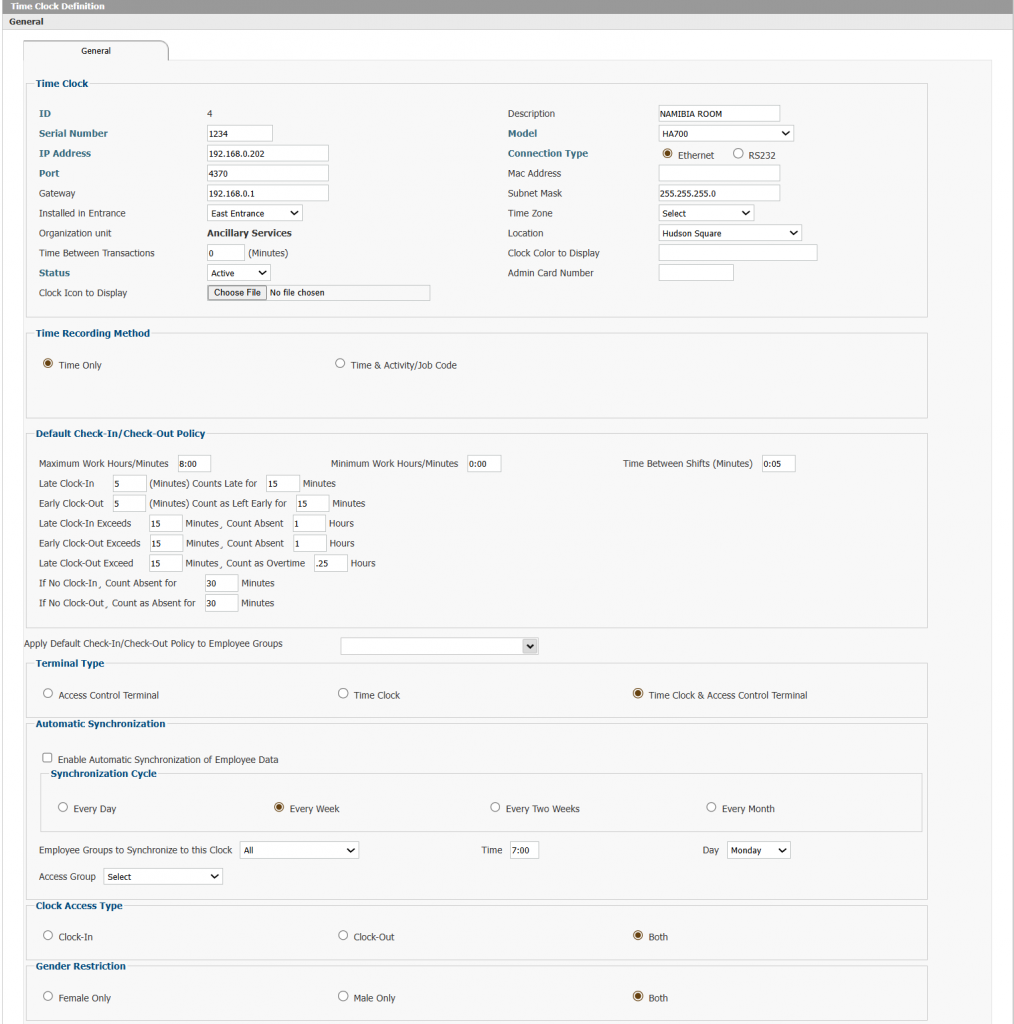Click the Late Clock-In Exceeds minutes field
Screen dimensions: 1014x1024
click(x=165, y=523)
